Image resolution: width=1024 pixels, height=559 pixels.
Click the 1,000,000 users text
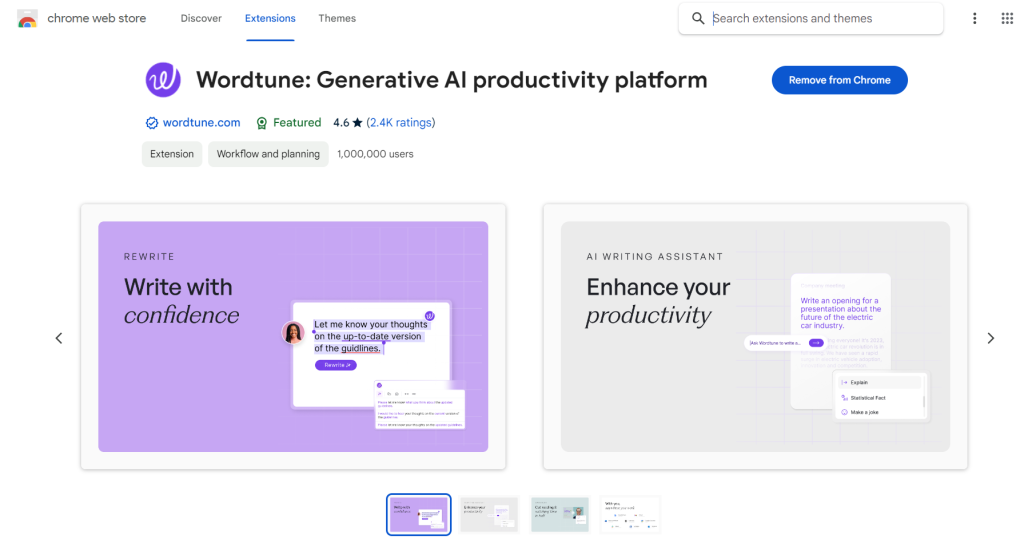point(376,154)
